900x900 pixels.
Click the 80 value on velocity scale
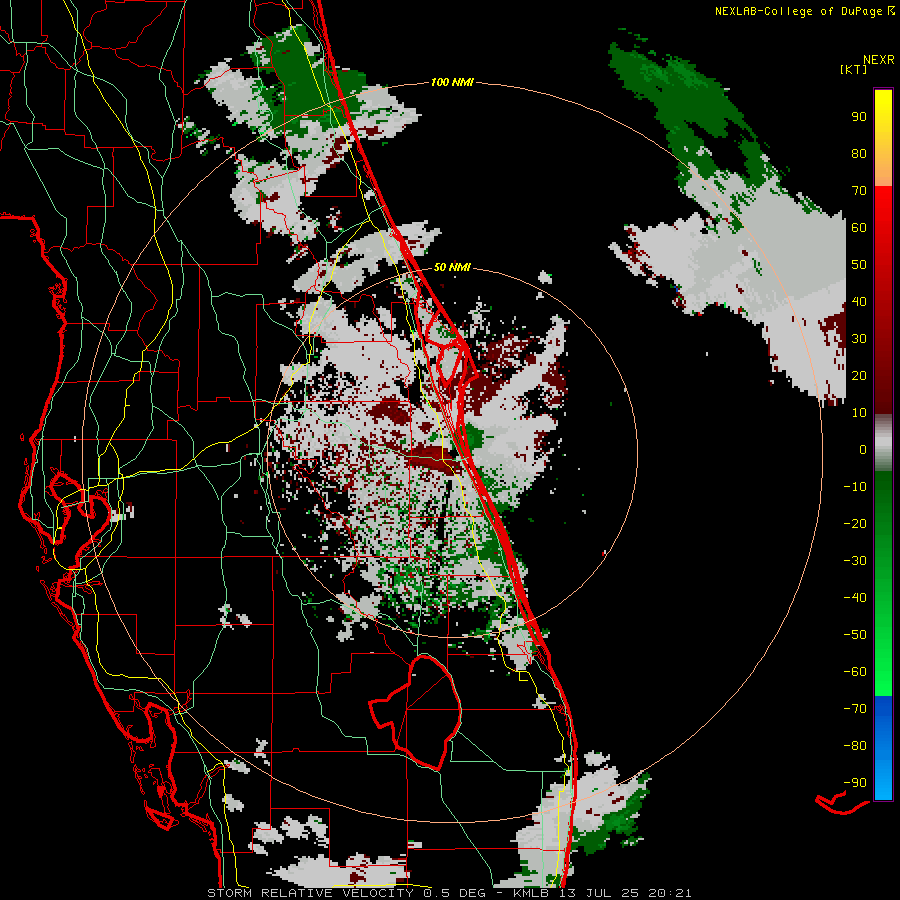coord(859,153)
